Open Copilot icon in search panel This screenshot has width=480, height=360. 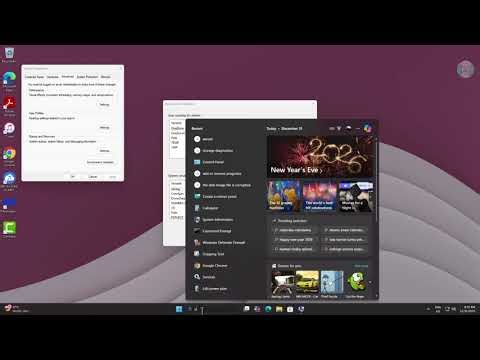pyautogui.click(x=367, y=128)
